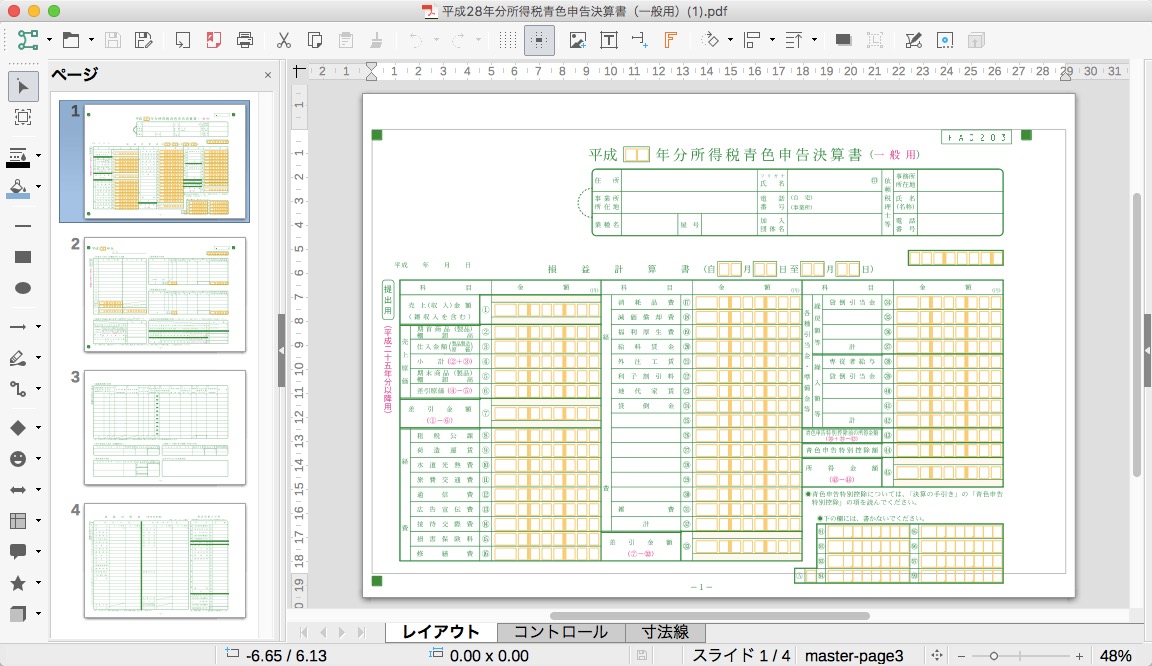Expand the Transformations dropdown arrow
The width and height of the screenshot is (1152, 666).
coord(730,40)
